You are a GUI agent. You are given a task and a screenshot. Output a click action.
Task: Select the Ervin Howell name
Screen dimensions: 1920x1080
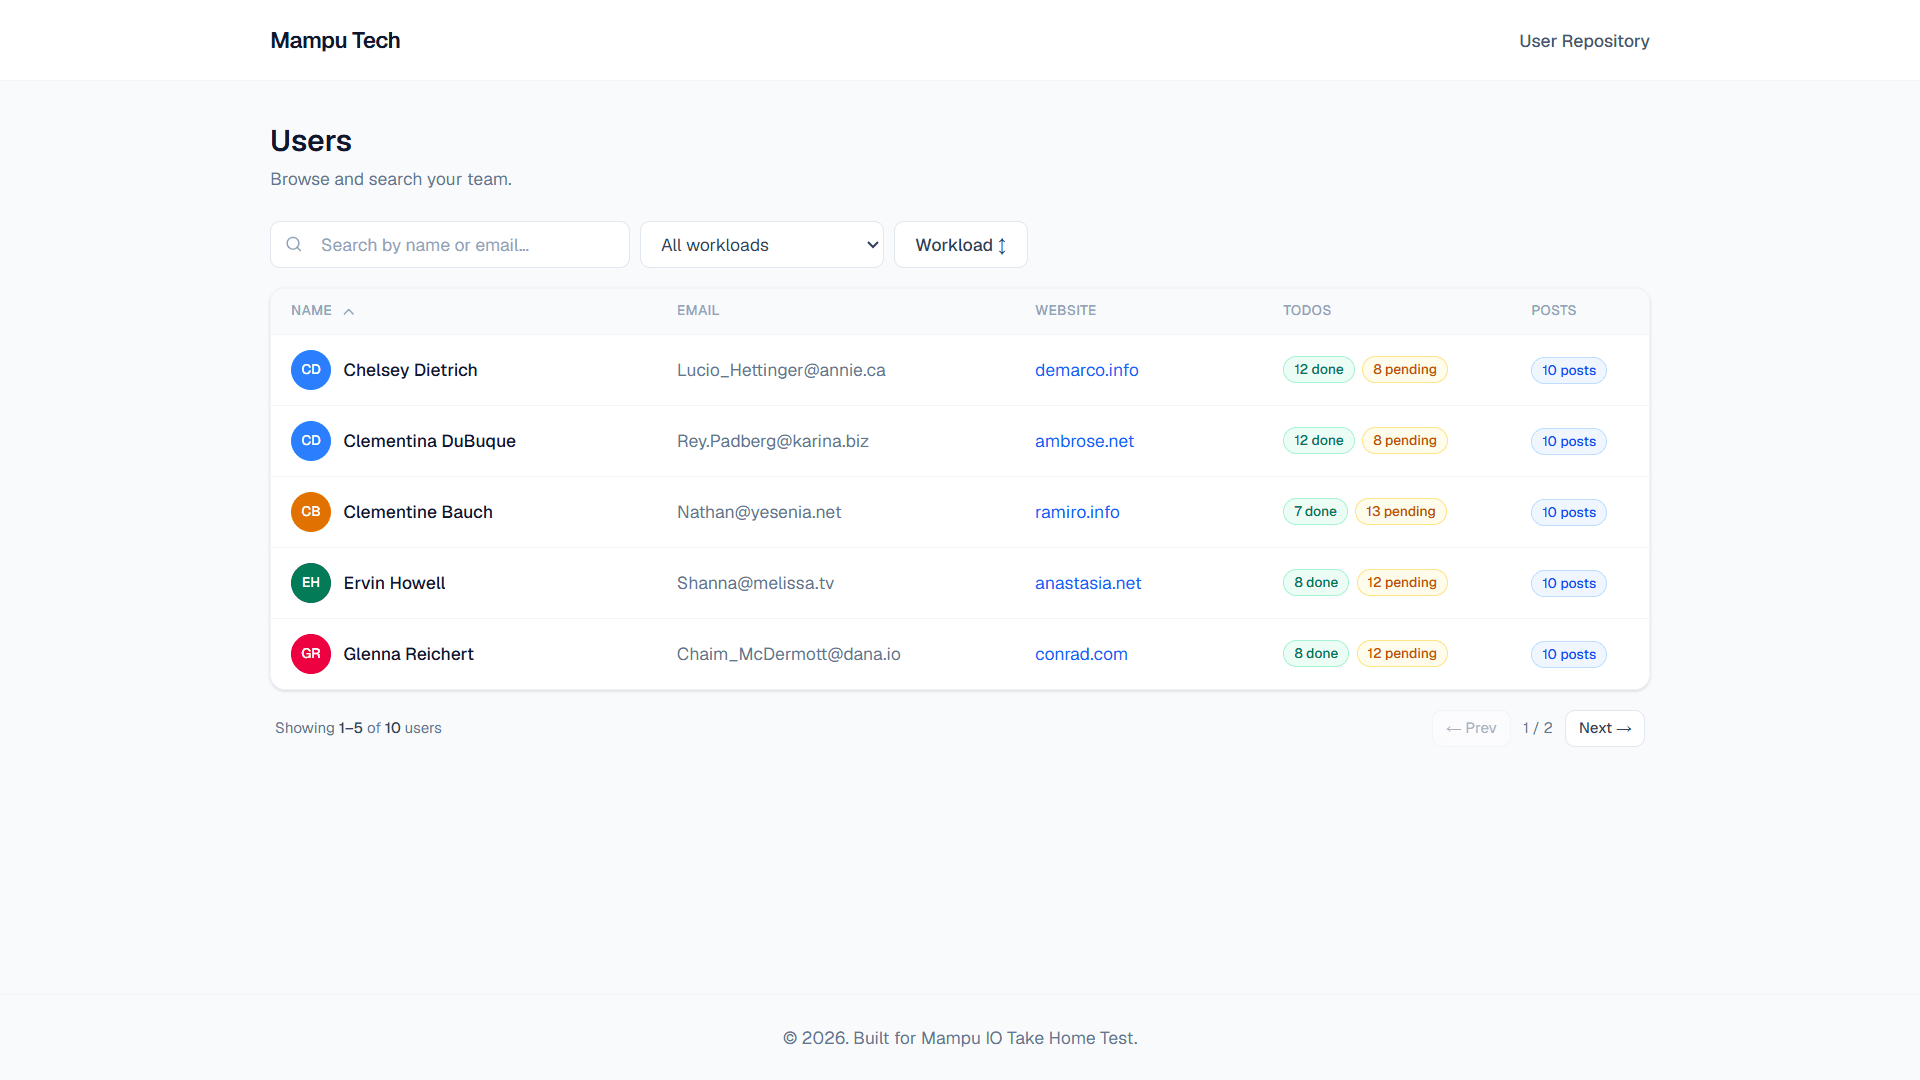(x=394, y=583)
